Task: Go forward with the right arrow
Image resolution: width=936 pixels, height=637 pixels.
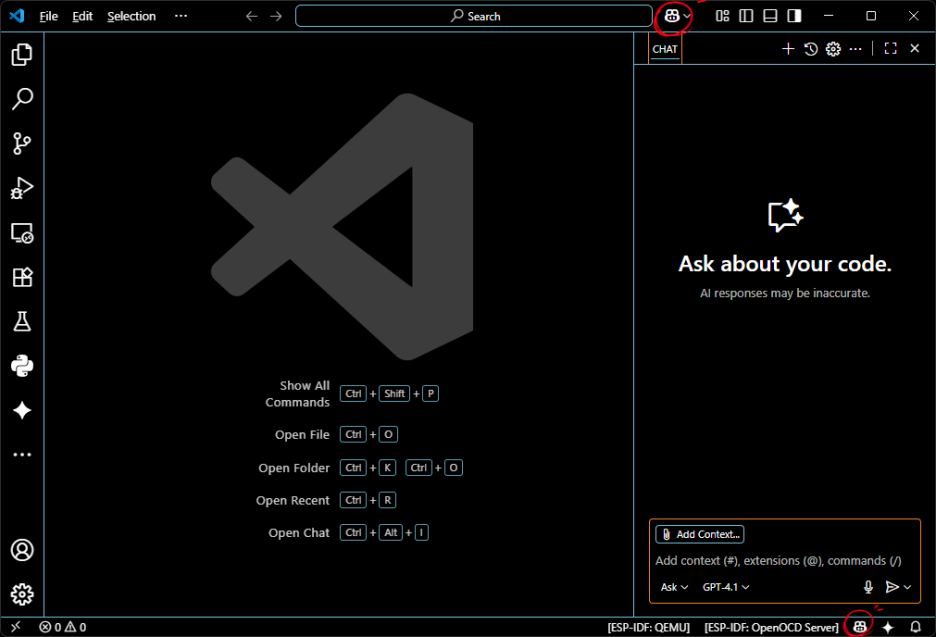Action: pos(276,16)
